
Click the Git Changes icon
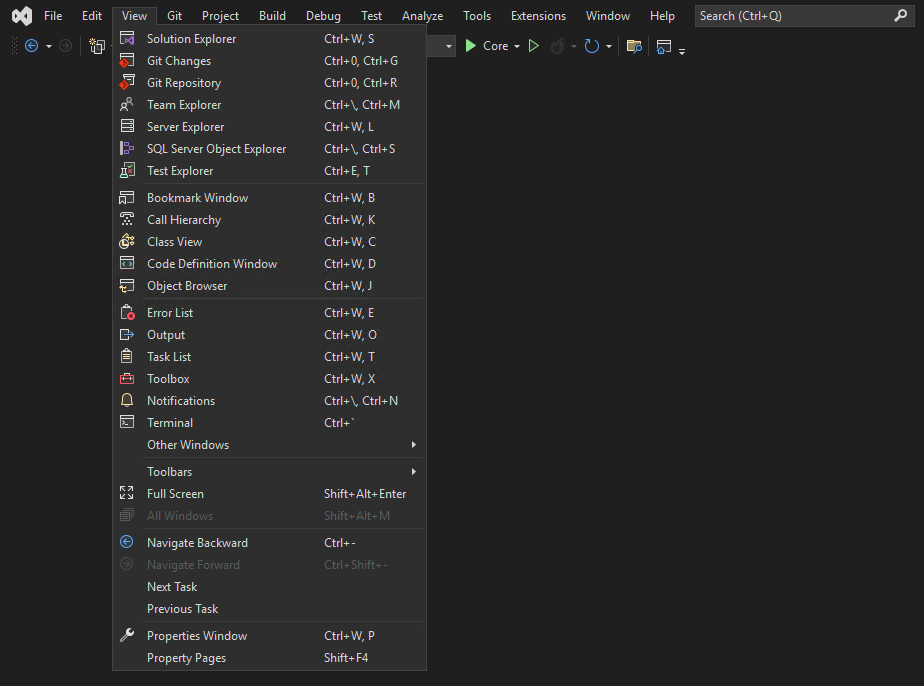(x=127, y=60)
